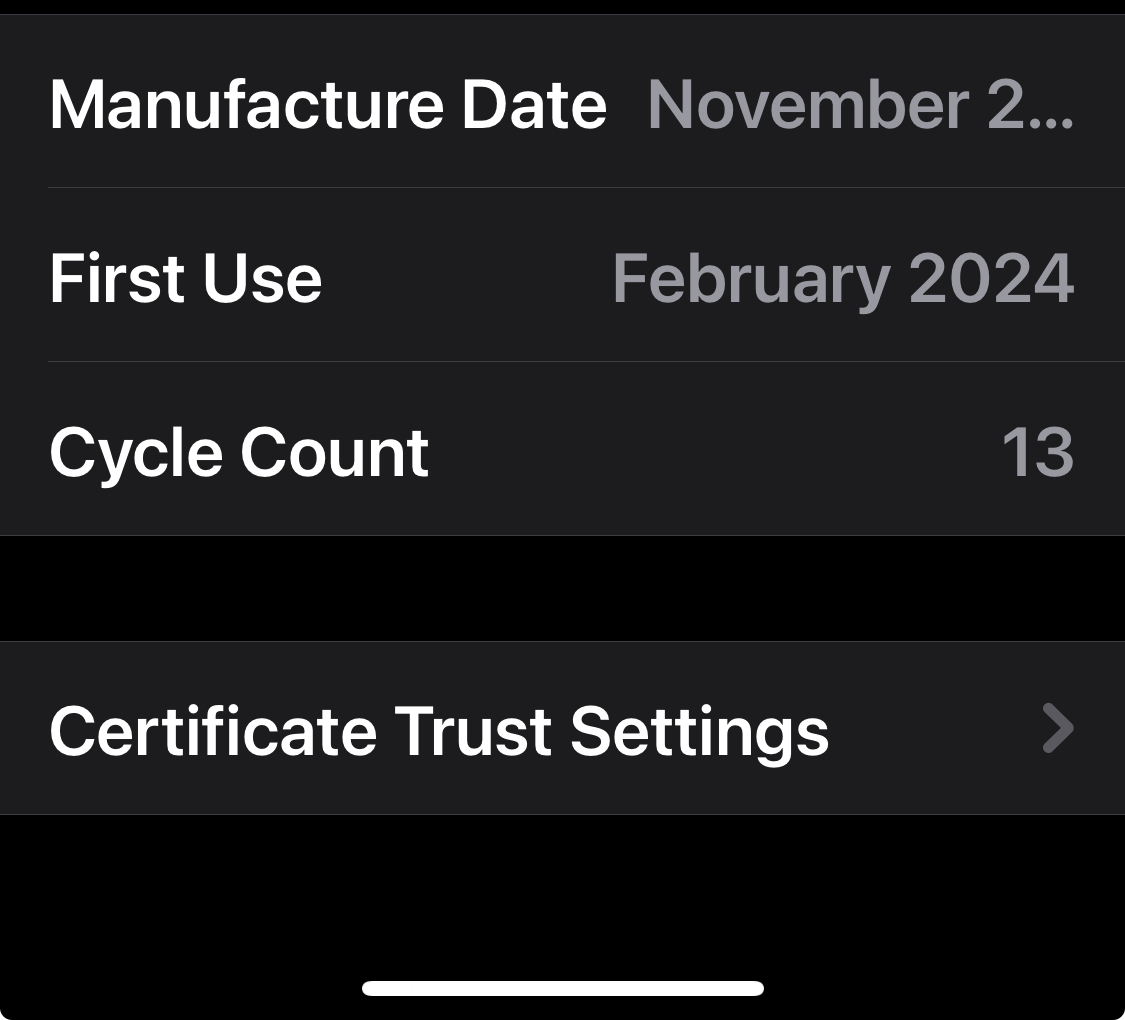1125x1020 pixels.
Task: Click the home indicator bar
Action: [x=562, y=988]
